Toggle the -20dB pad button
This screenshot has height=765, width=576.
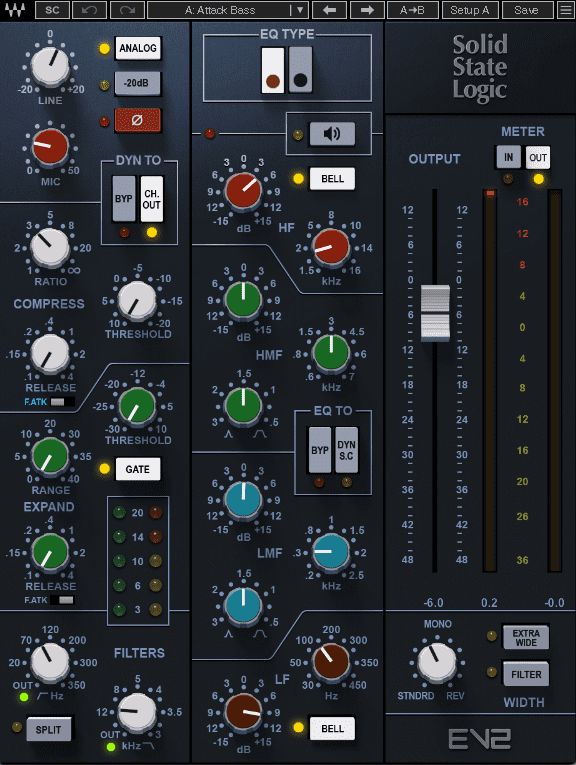point(137,83)
